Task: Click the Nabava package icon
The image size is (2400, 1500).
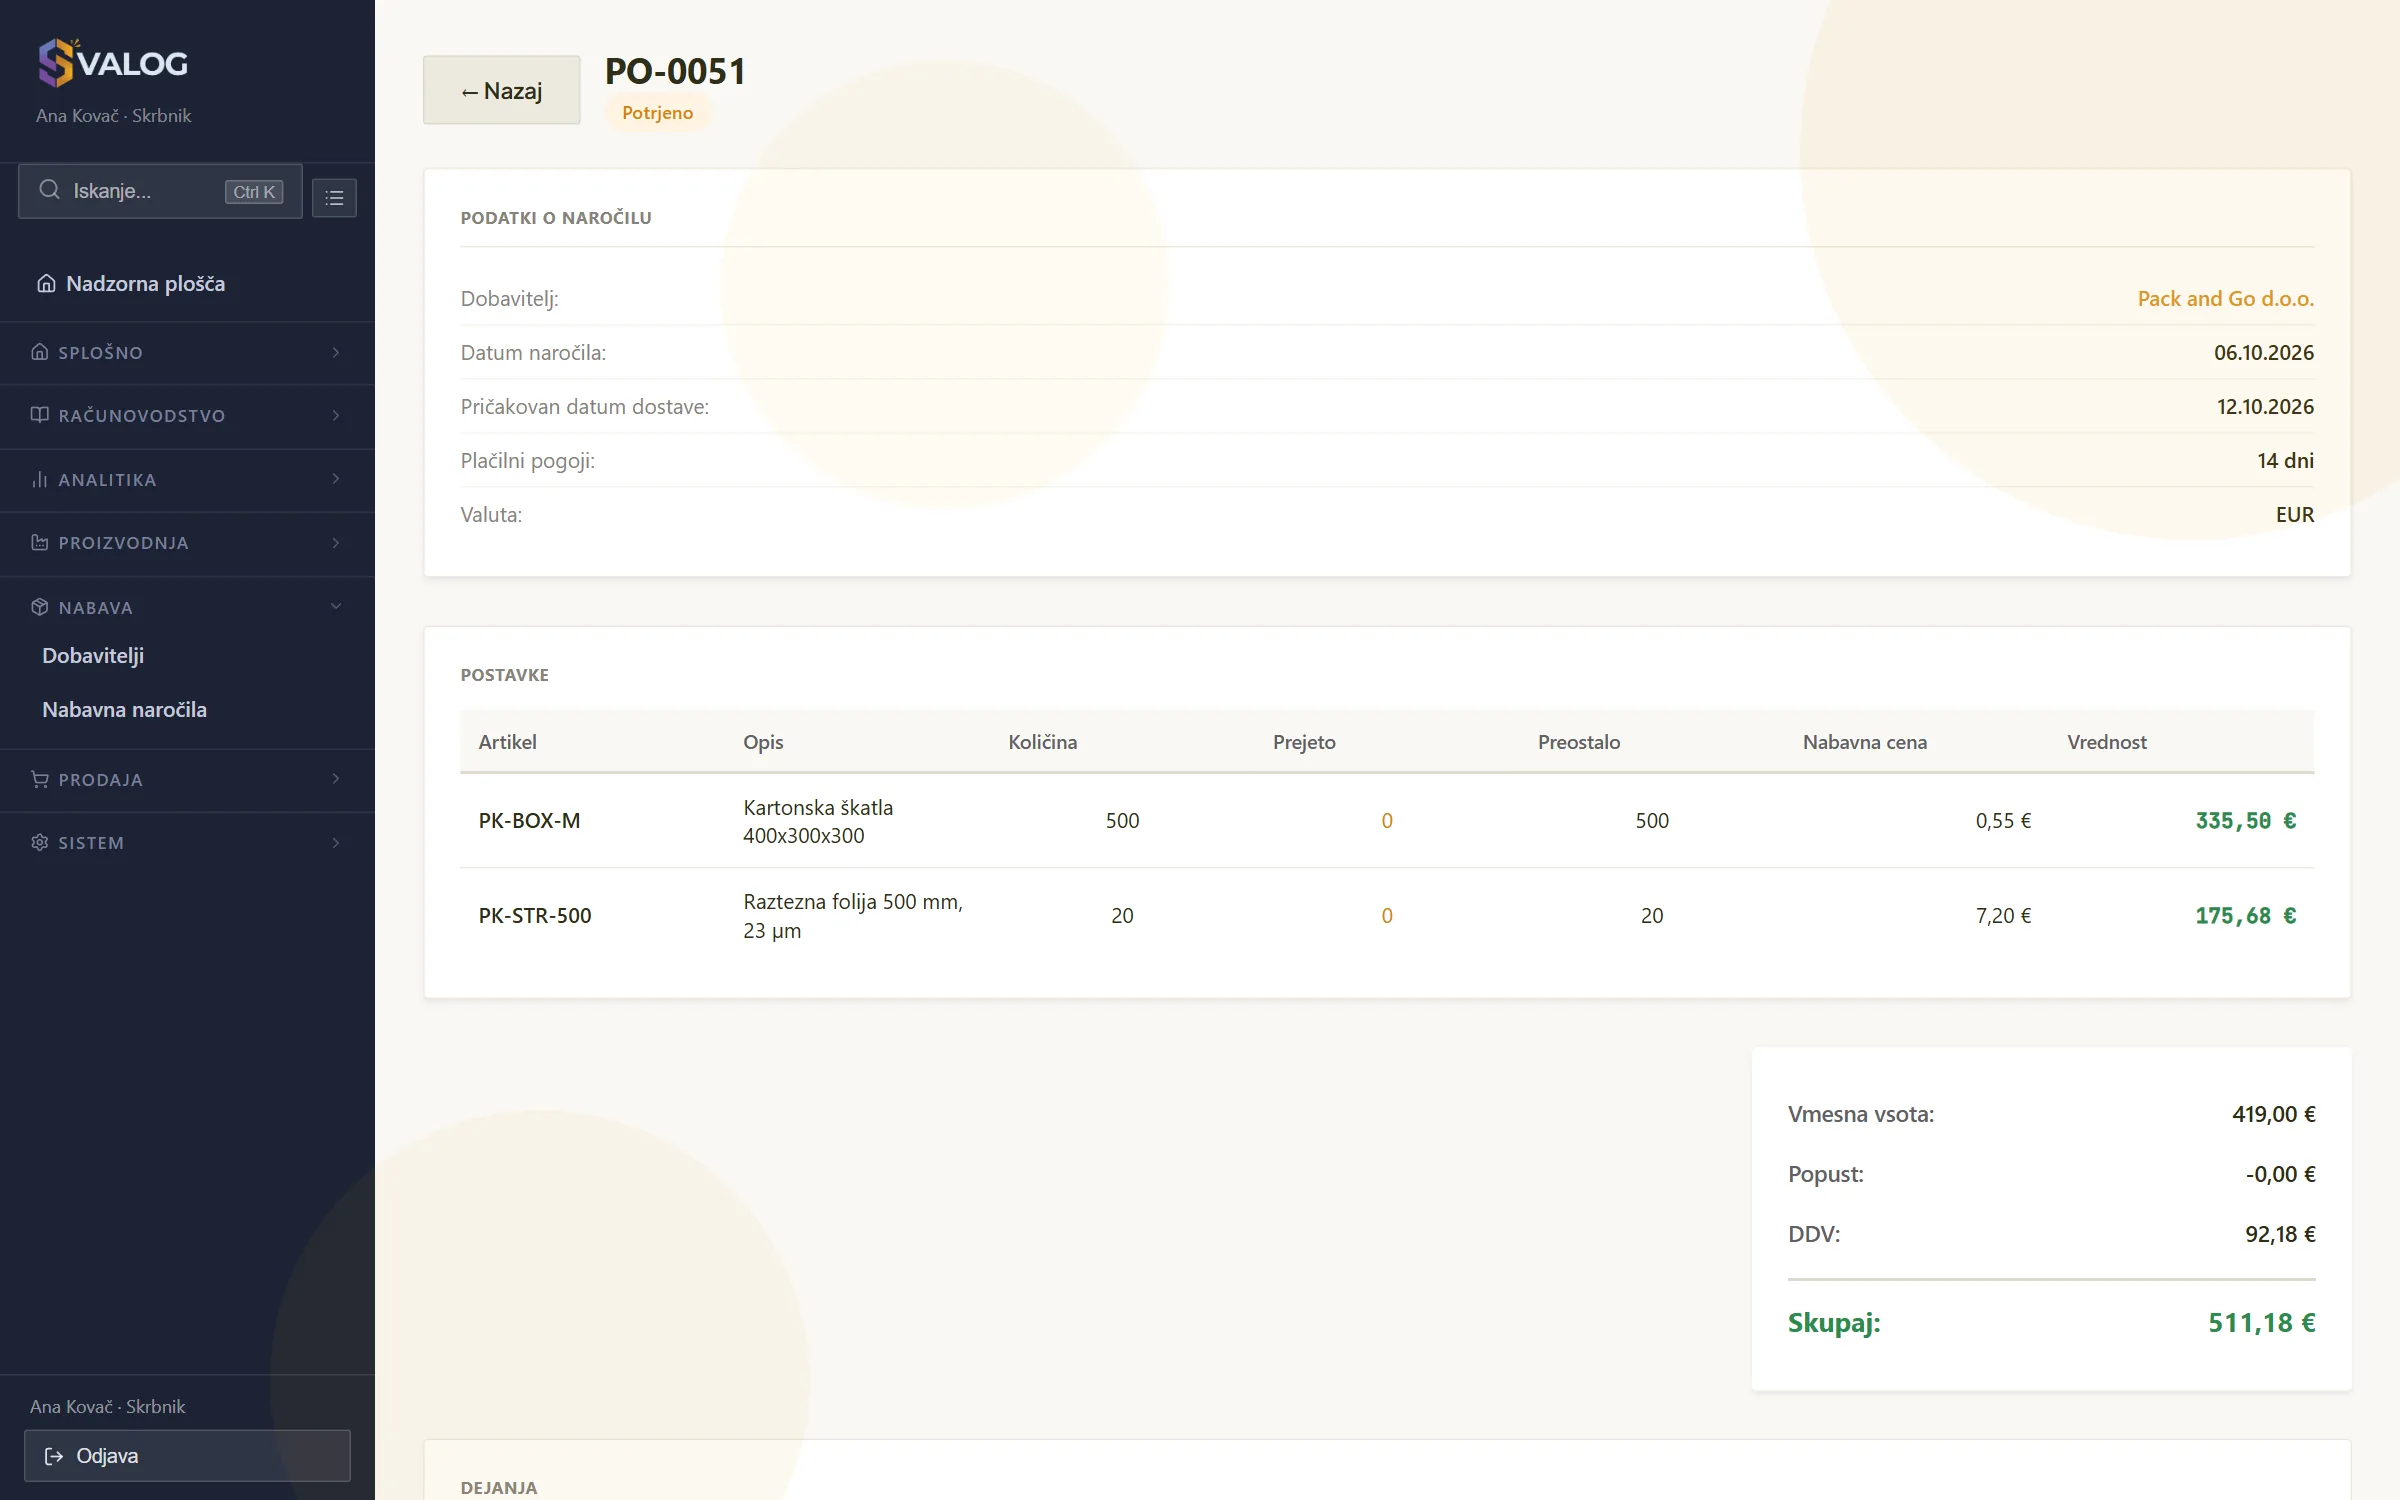Action: pyautogui.click(x=40, y=607)
